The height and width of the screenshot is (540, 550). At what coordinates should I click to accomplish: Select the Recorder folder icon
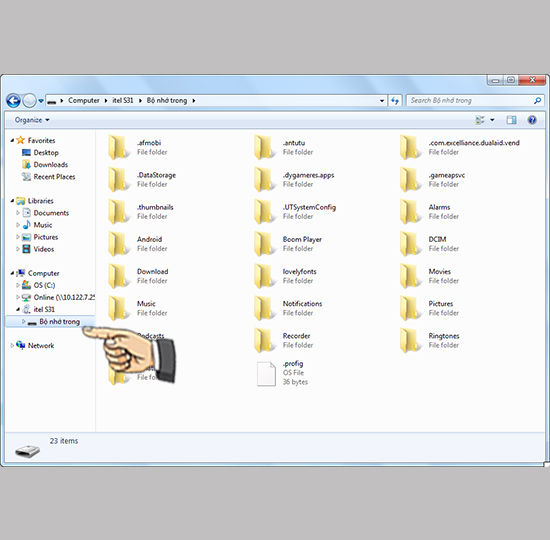(264, 340)
